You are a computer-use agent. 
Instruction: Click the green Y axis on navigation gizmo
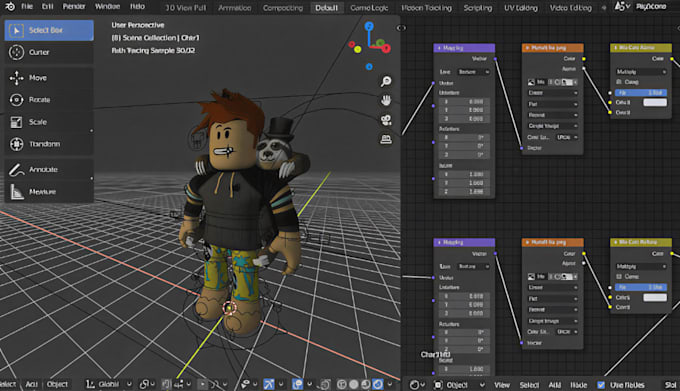click(x=380, y=43)
